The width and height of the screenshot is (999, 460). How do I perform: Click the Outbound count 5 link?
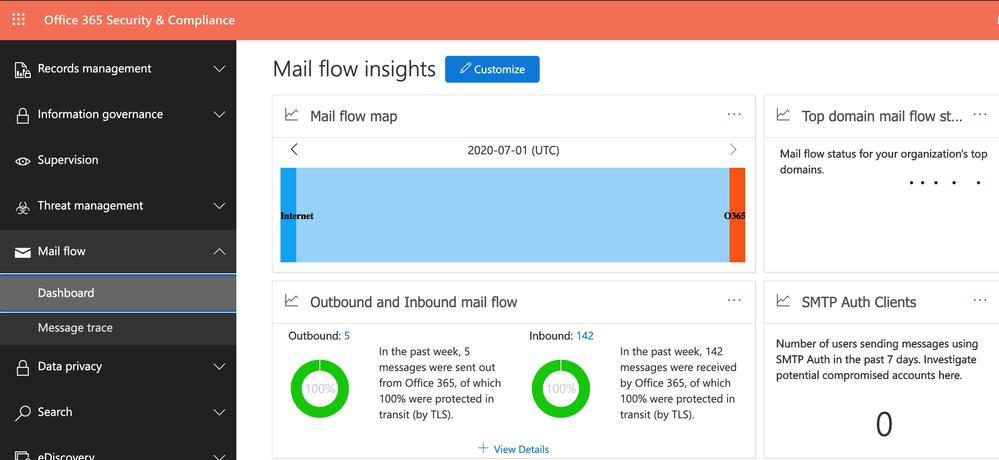(347, 336)
